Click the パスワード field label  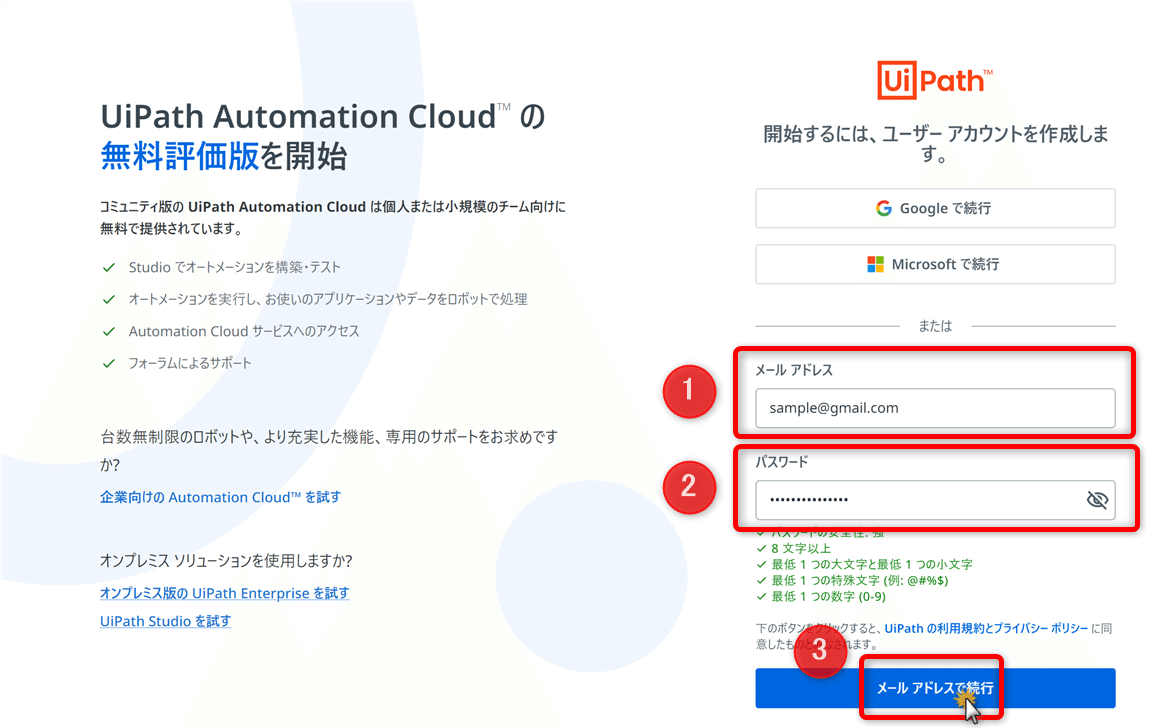[782, 462]
